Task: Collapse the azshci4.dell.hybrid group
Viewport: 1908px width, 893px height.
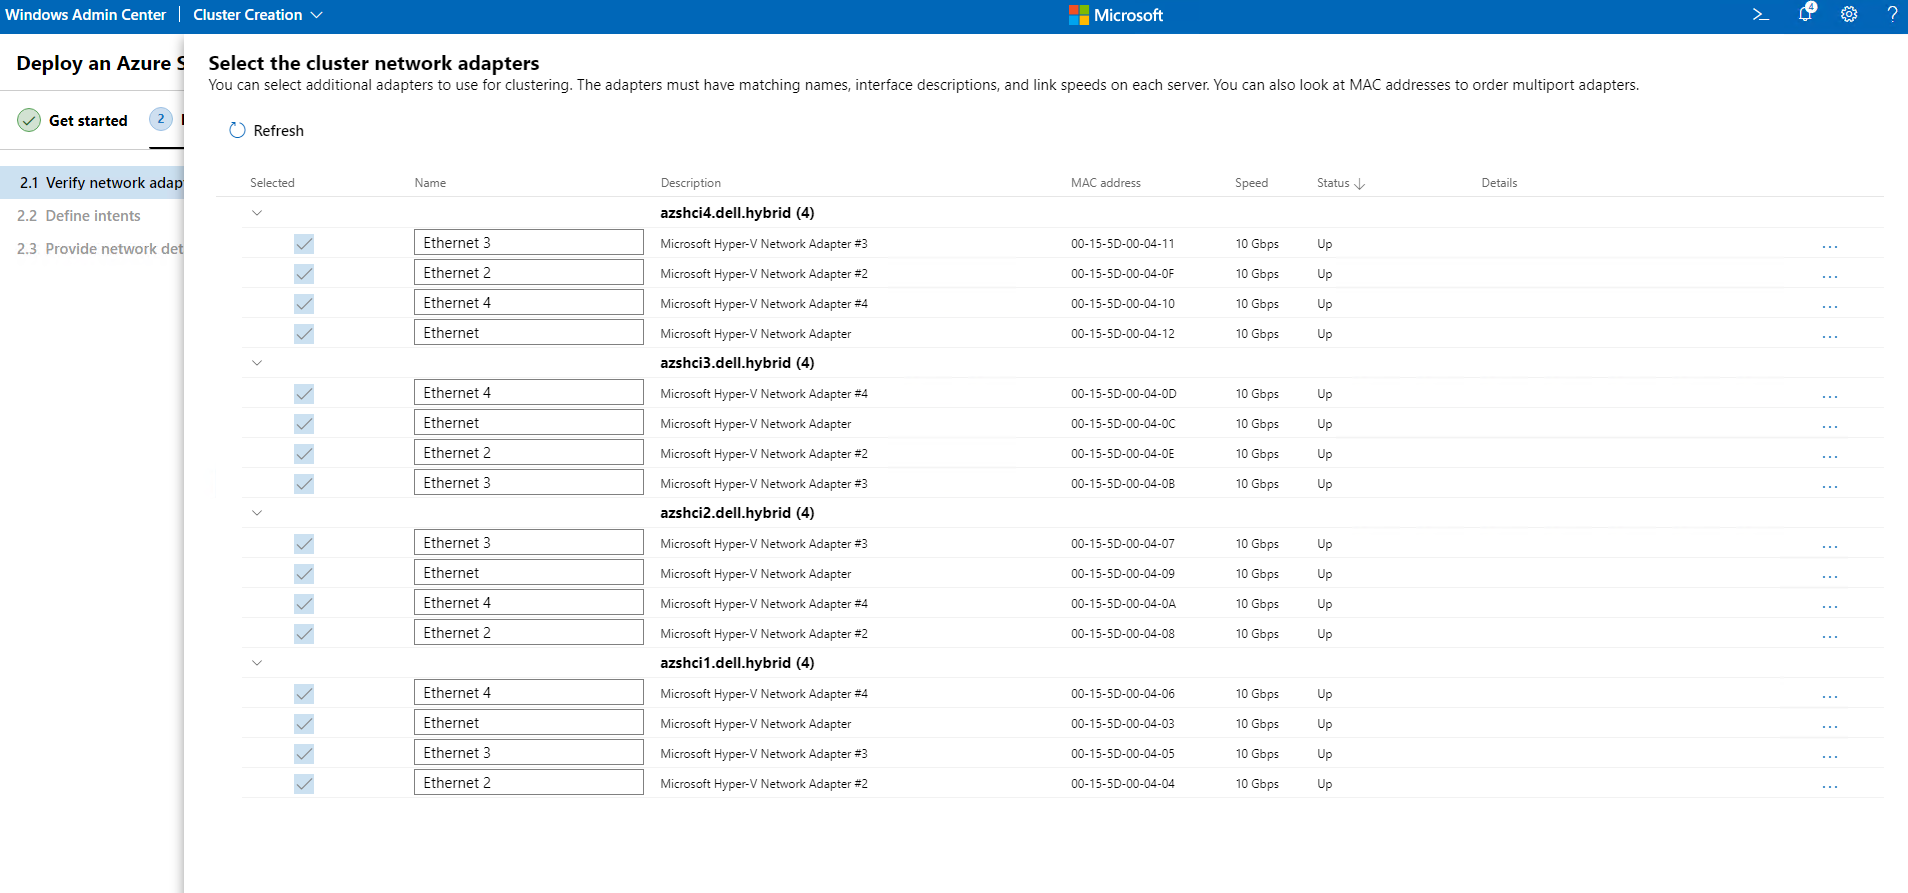Action: (257, 213)
